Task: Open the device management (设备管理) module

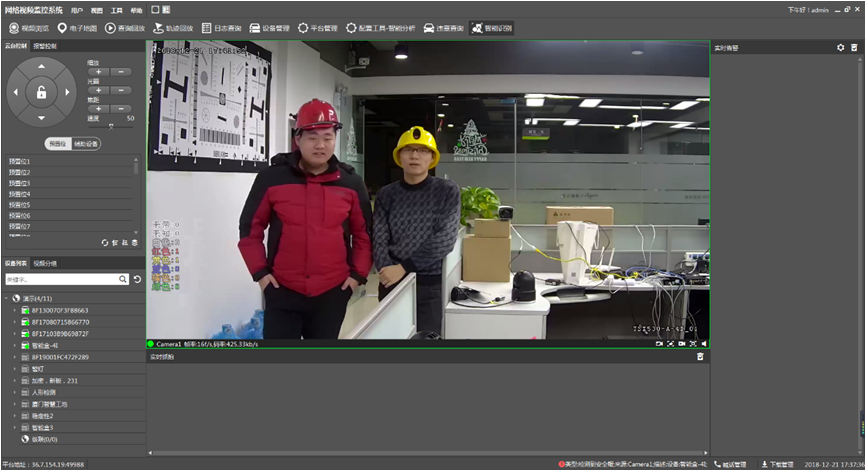Action: click(x=270, y=28)
